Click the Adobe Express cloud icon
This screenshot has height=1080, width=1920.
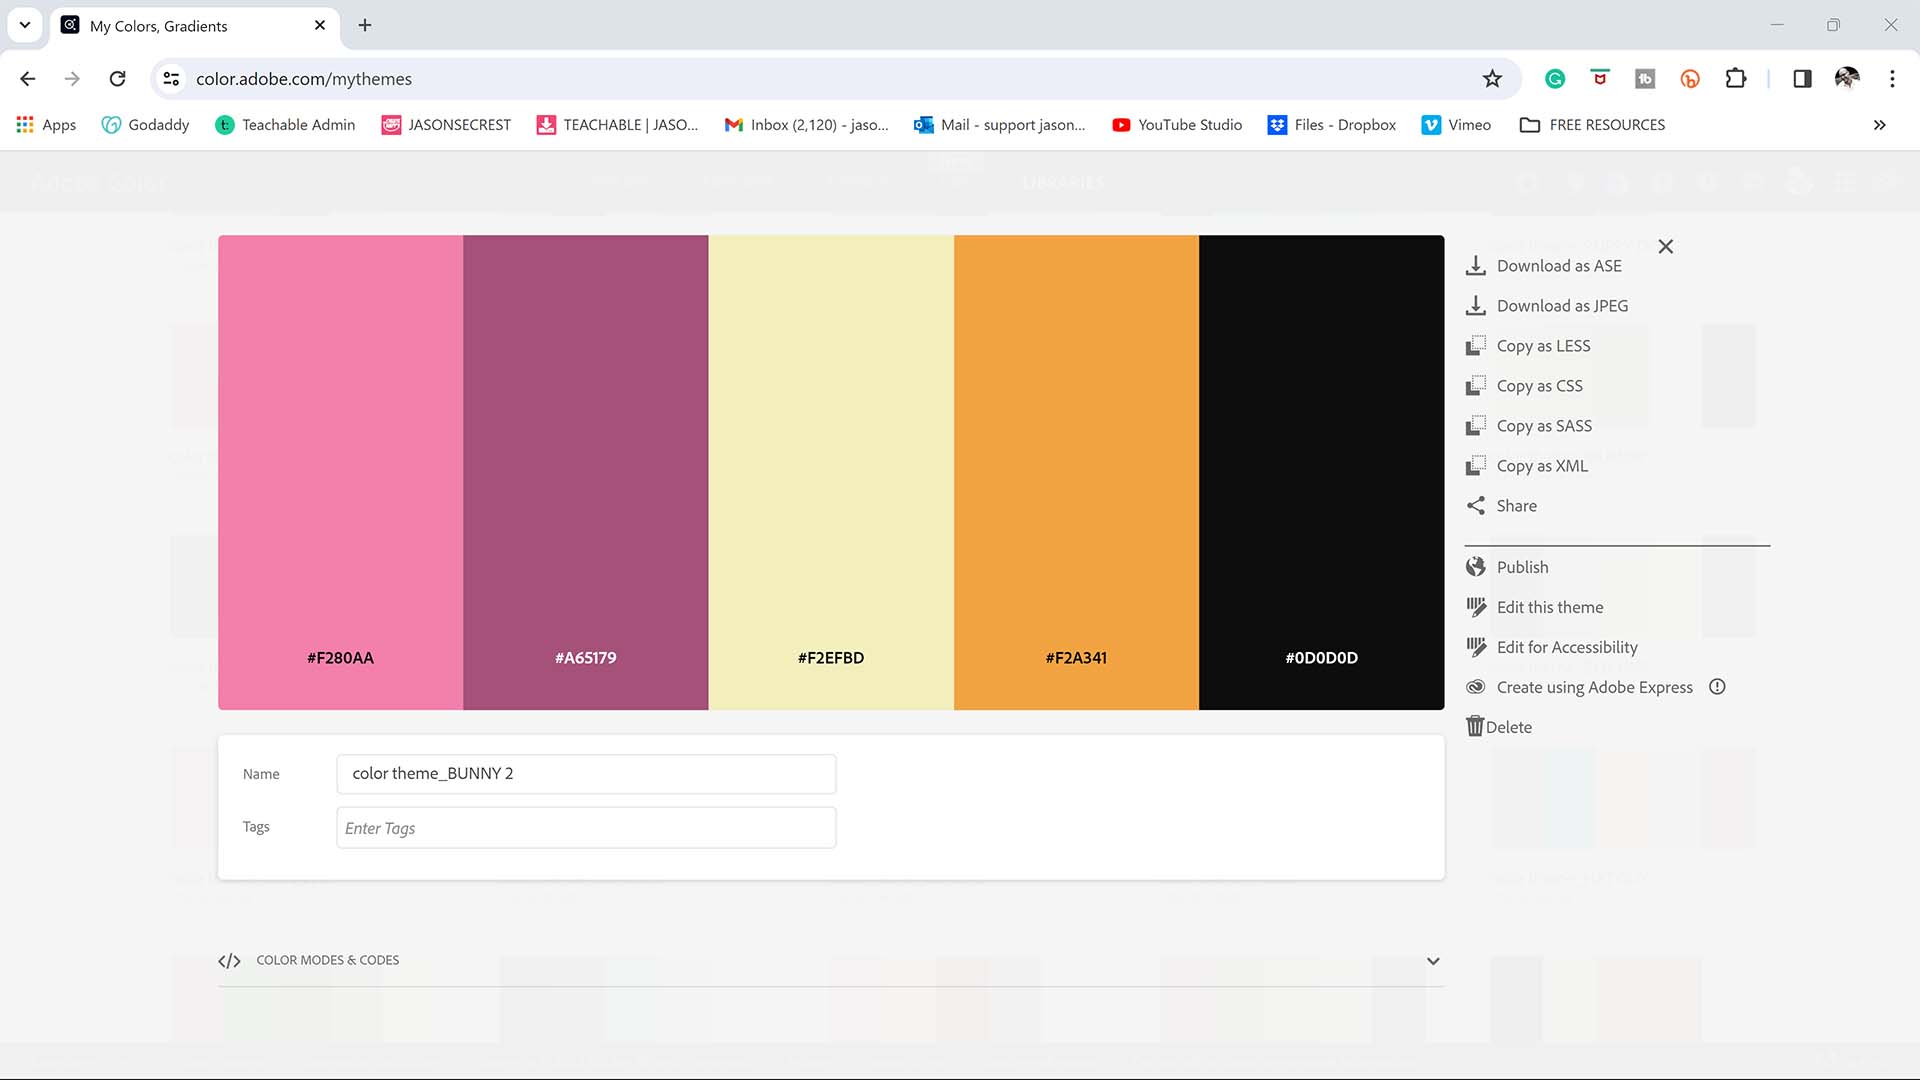[x=1475, y=687]
